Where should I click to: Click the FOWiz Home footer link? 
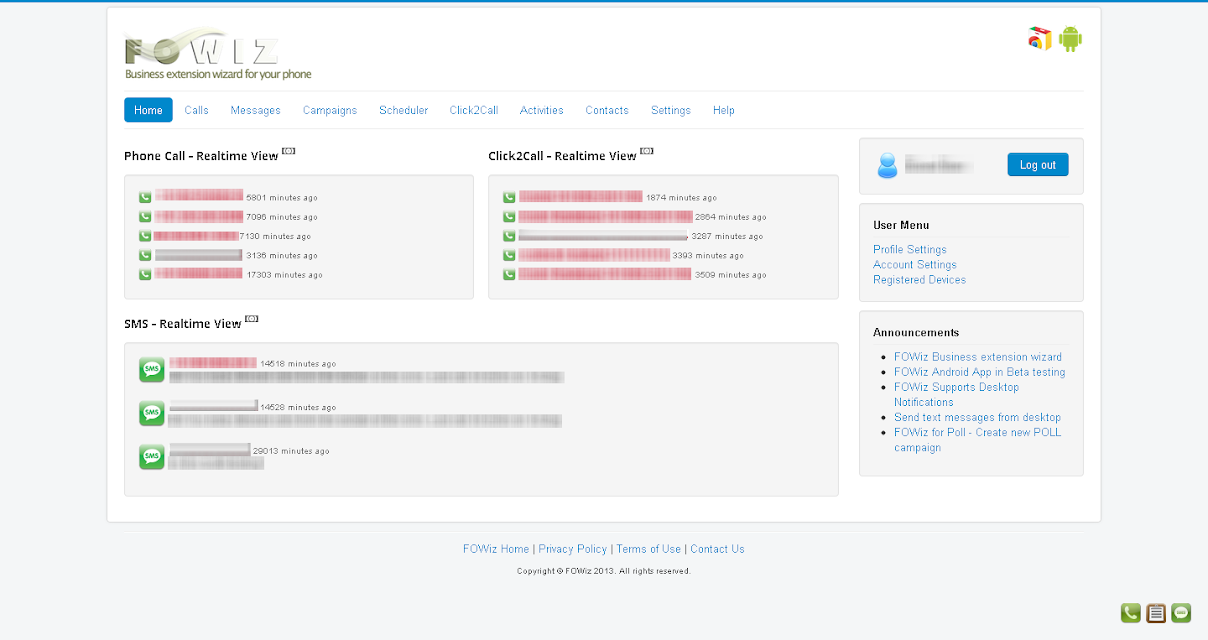(x=496, y=549)
